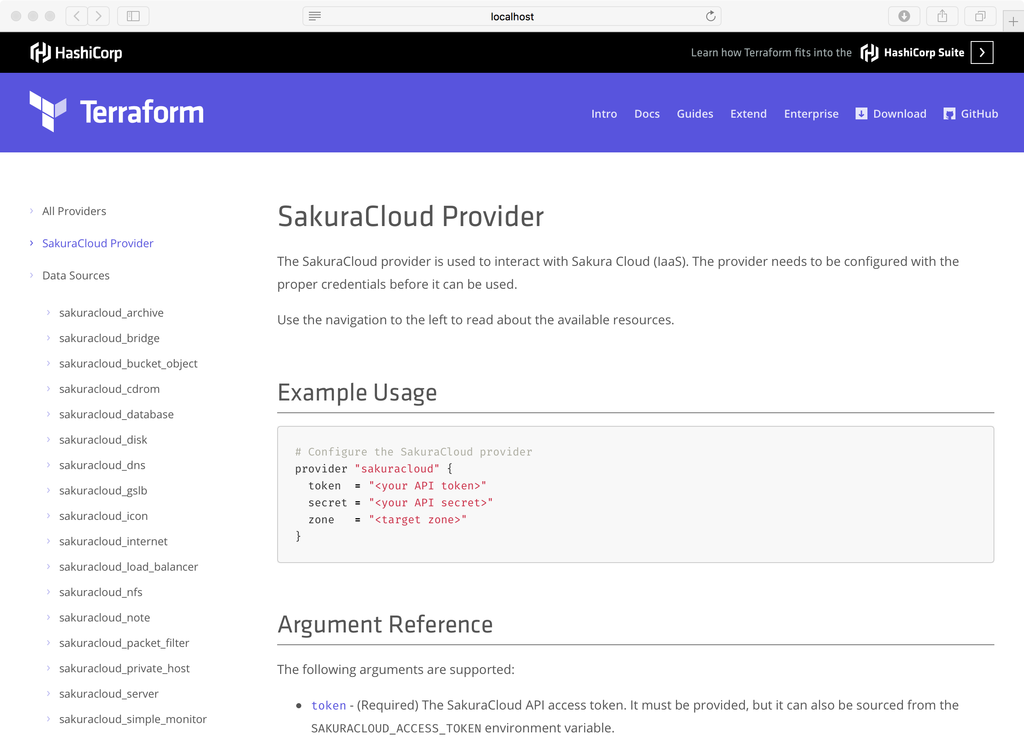1024x740 pixels.
Task: Open the Download nav link text
Action: [x=899, y=114]
